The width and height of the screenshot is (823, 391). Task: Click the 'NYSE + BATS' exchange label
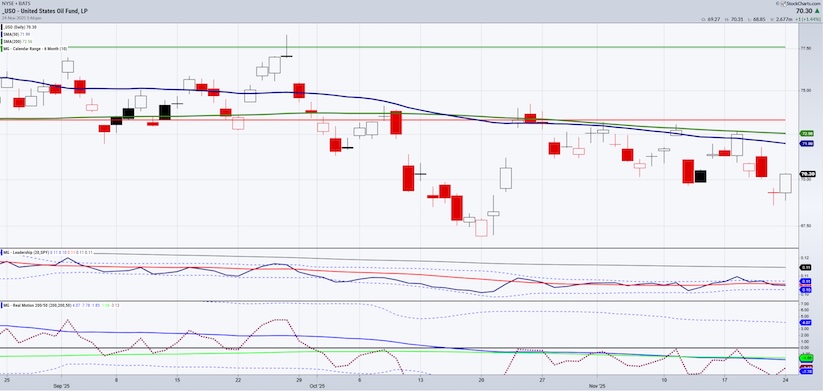pos(16,3)
